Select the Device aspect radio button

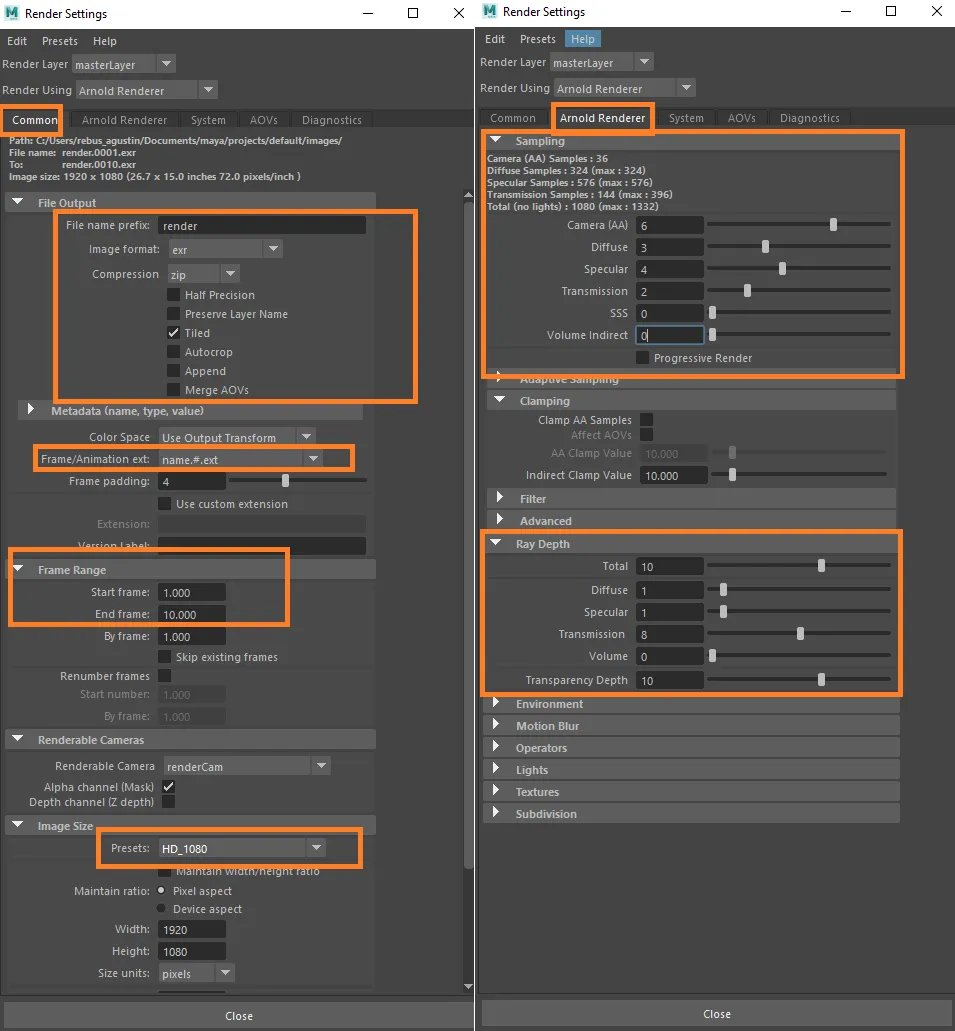161,909
